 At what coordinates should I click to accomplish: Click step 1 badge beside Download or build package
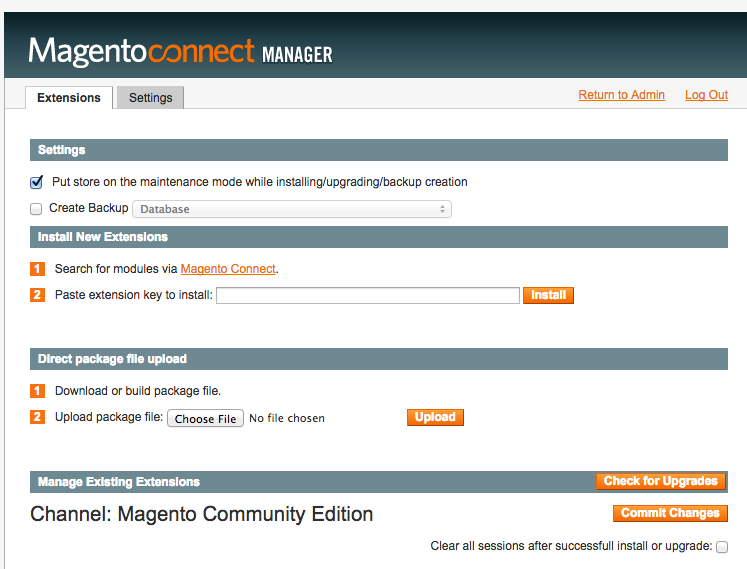[x=37, y=391]
